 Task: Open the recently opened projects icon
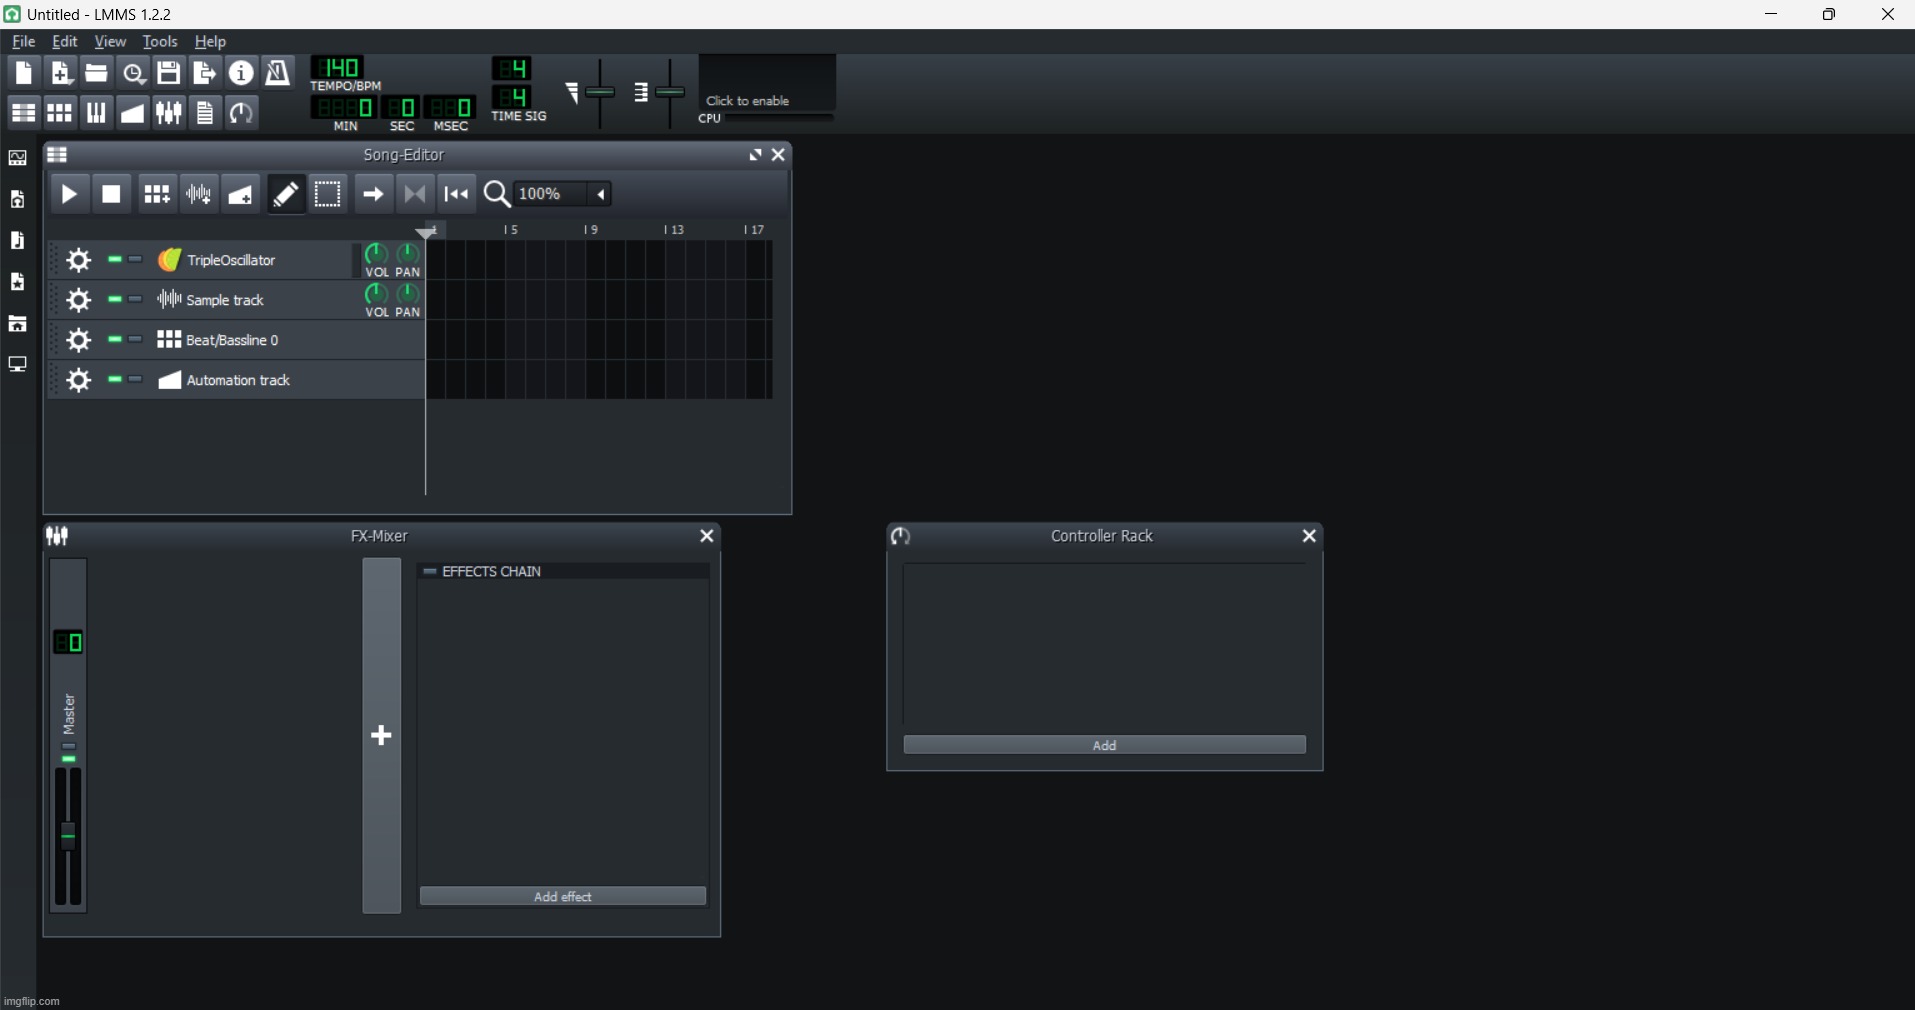133,73
